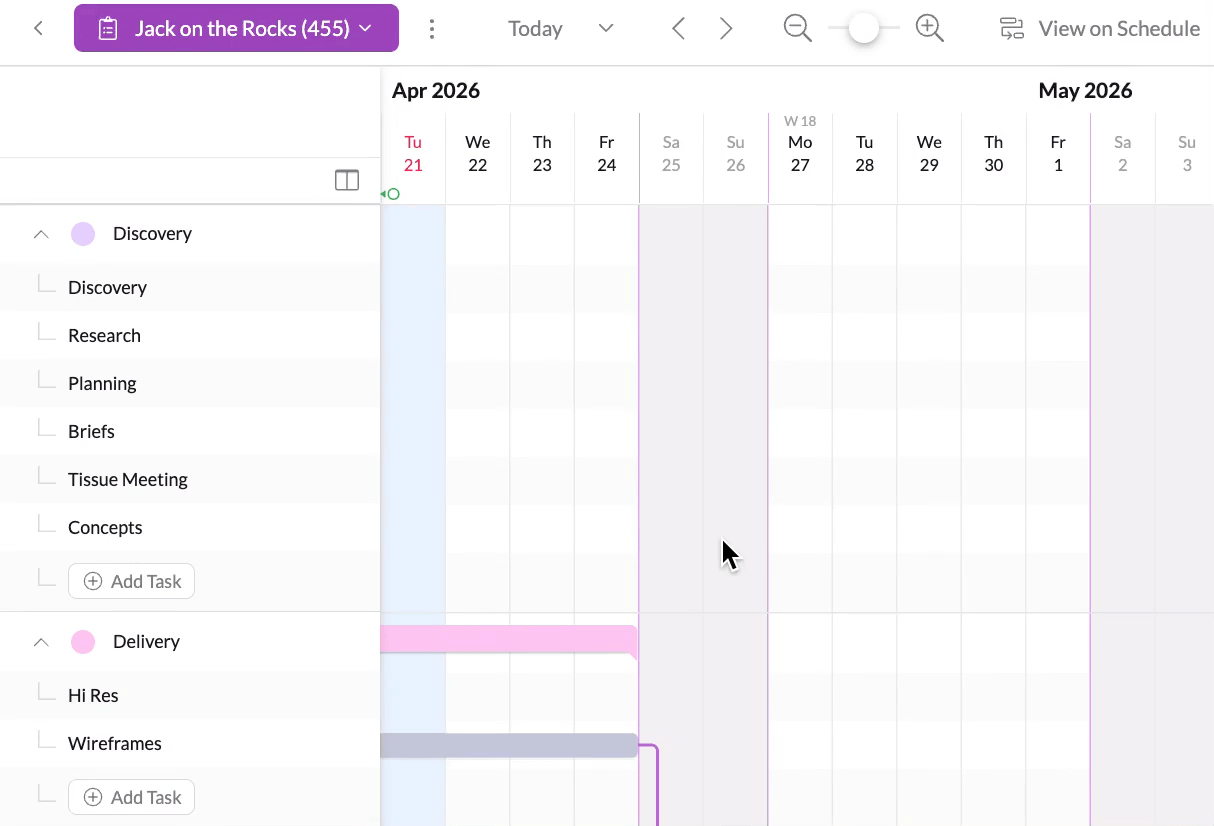Click the zoom in magnifier icon
This screenshot has height=826, width=1214.
[x=930, y=29]
